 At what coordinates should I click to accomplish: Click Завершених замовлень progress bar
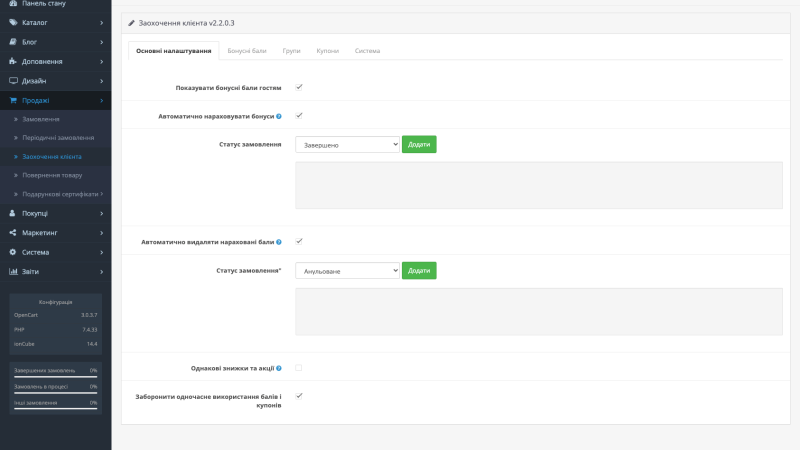(56, 377)
